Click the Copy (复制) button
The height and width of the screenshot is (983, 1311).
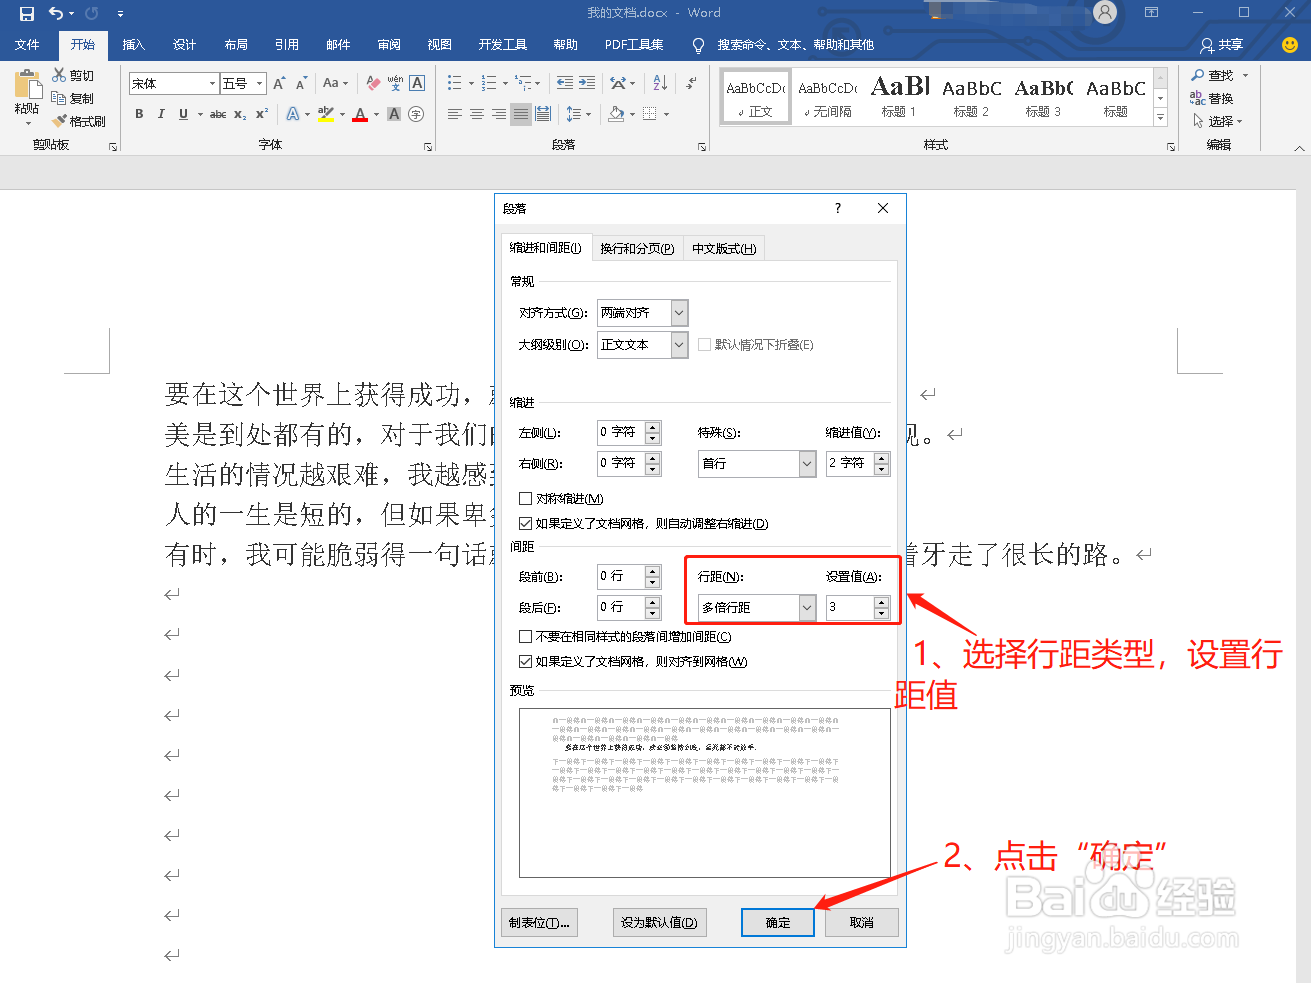tap(73, 99)
